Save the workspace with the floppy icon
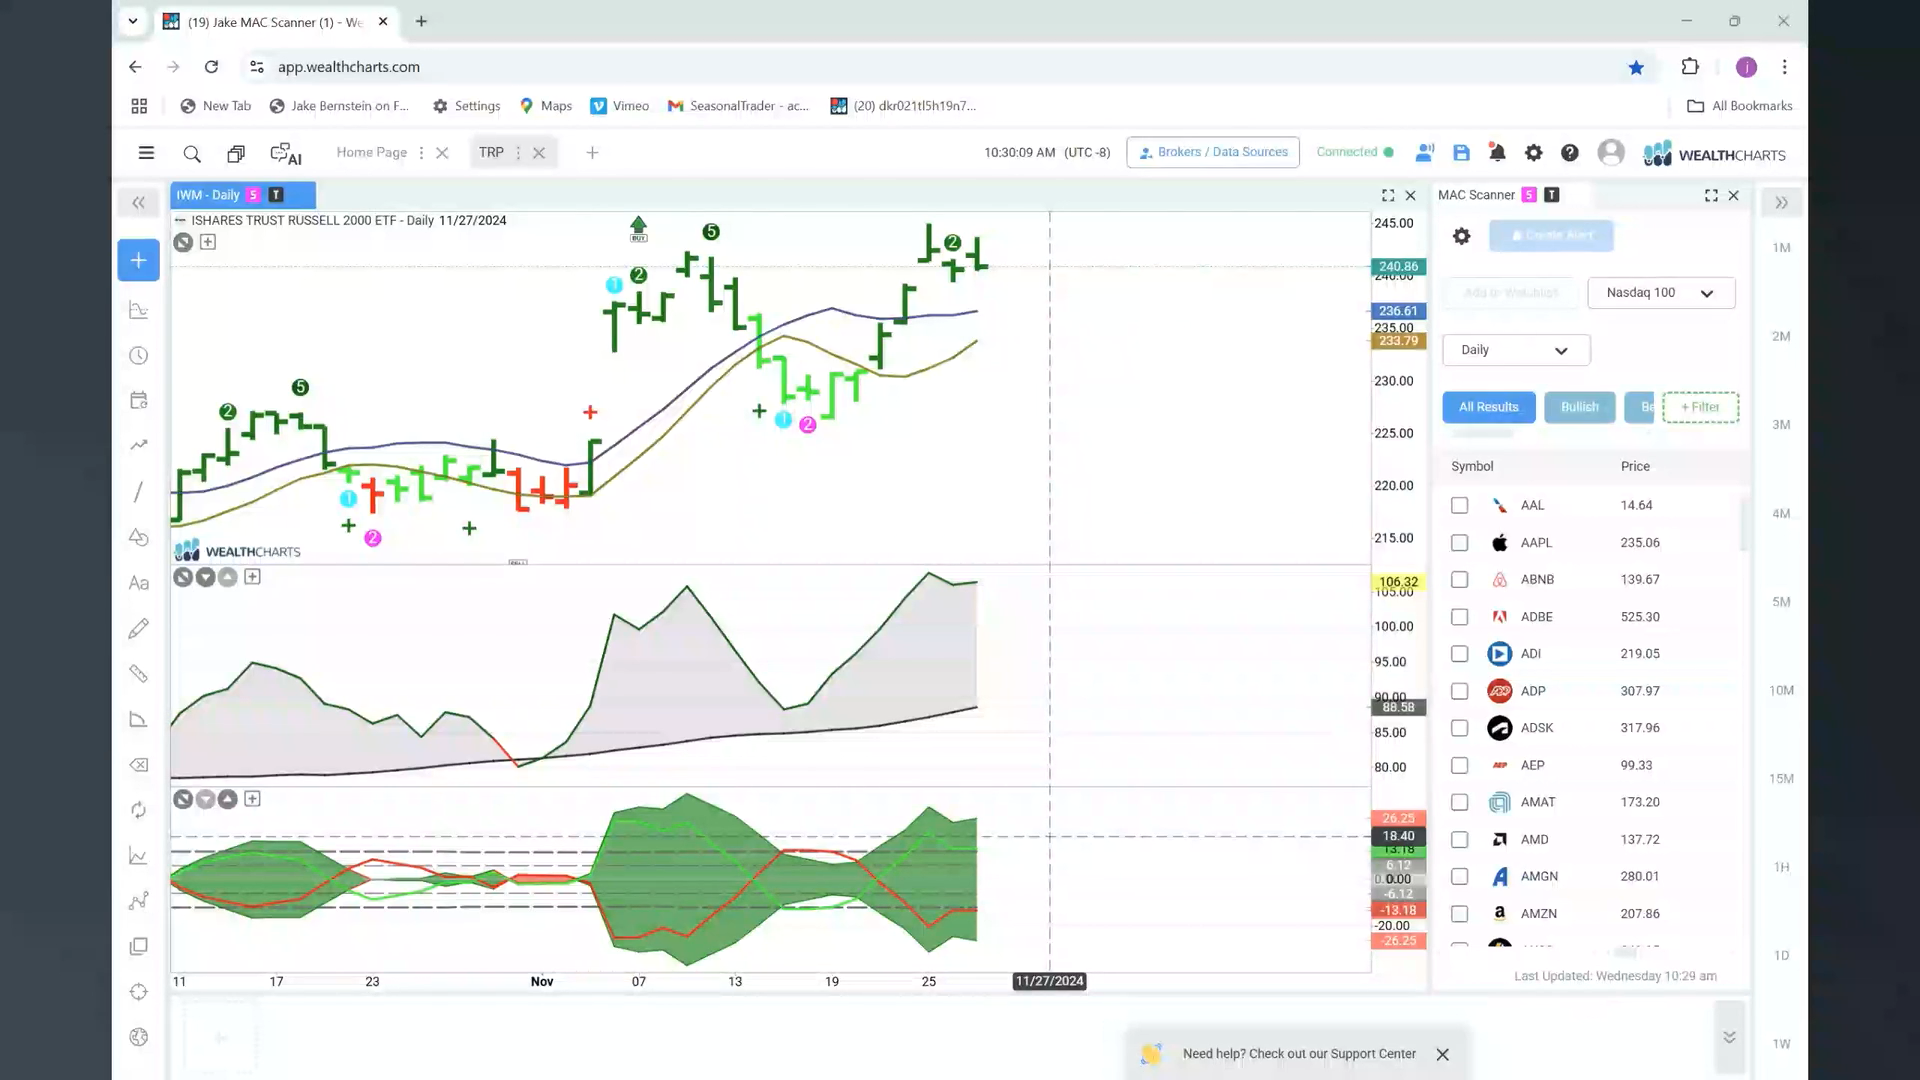 [x=1461, y=153]
